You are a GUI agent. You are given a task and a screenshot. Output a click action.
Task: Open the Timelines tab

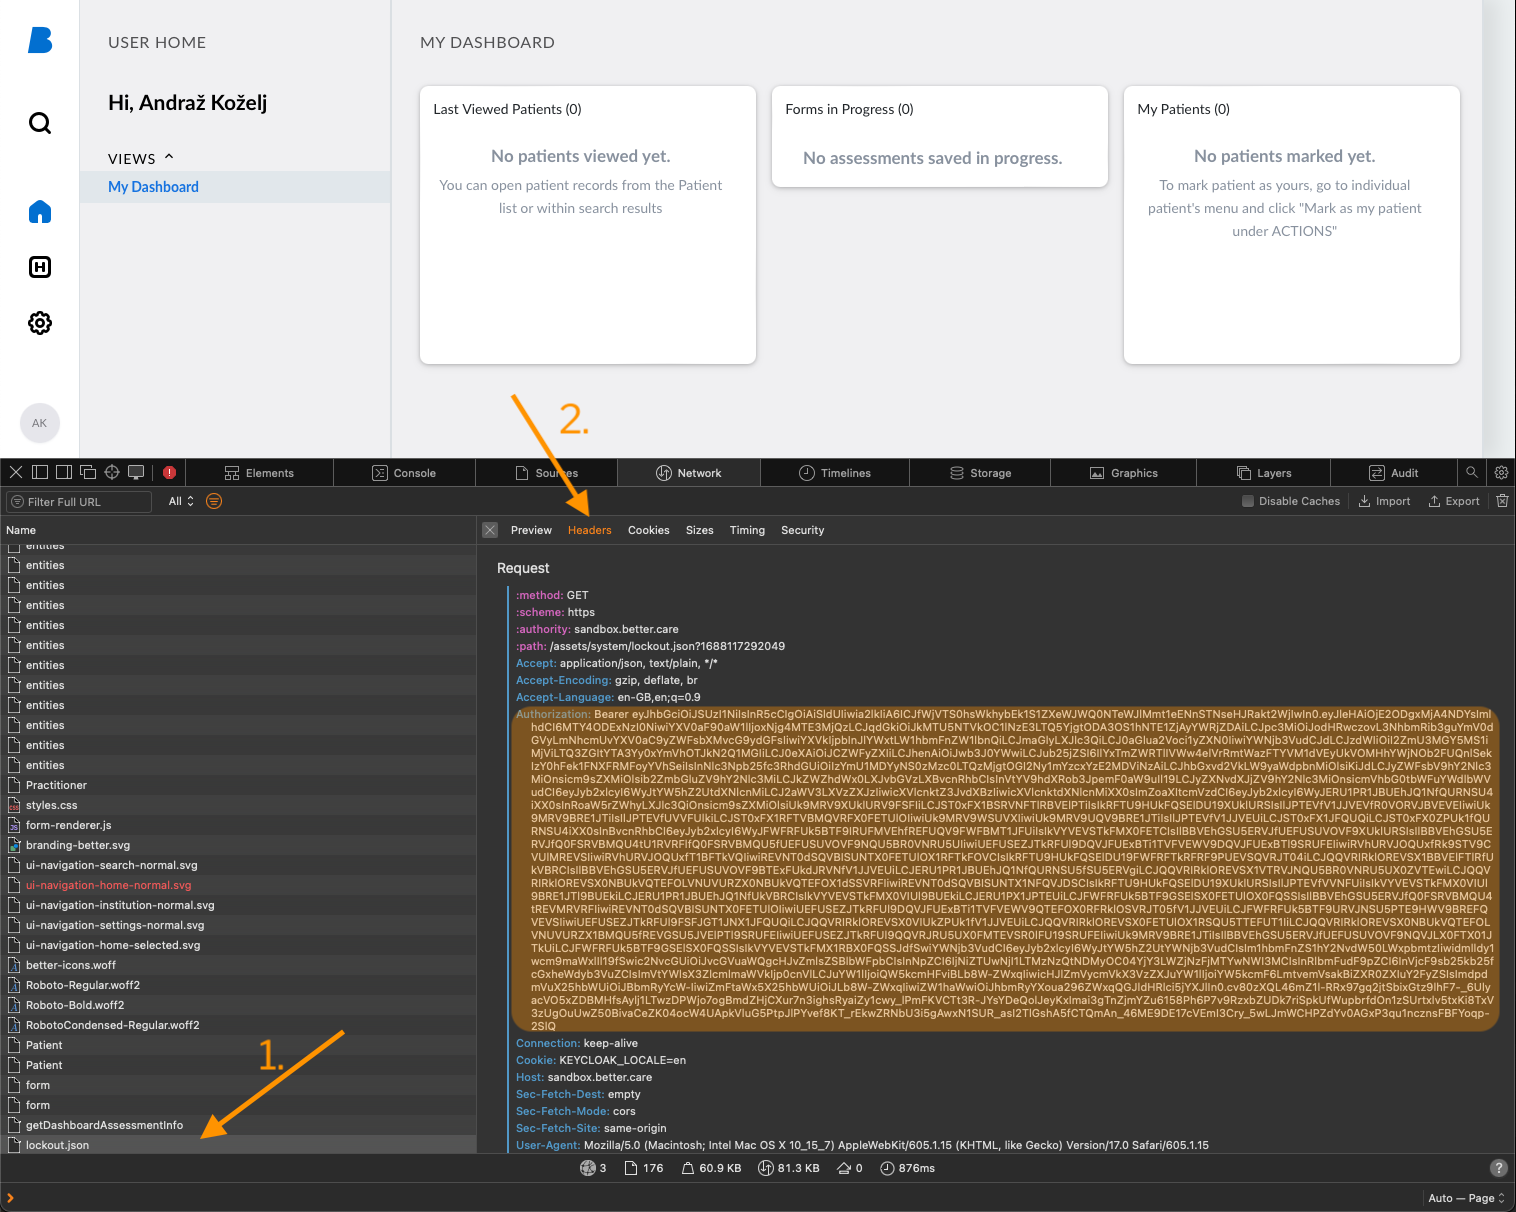tap(835, 473)
